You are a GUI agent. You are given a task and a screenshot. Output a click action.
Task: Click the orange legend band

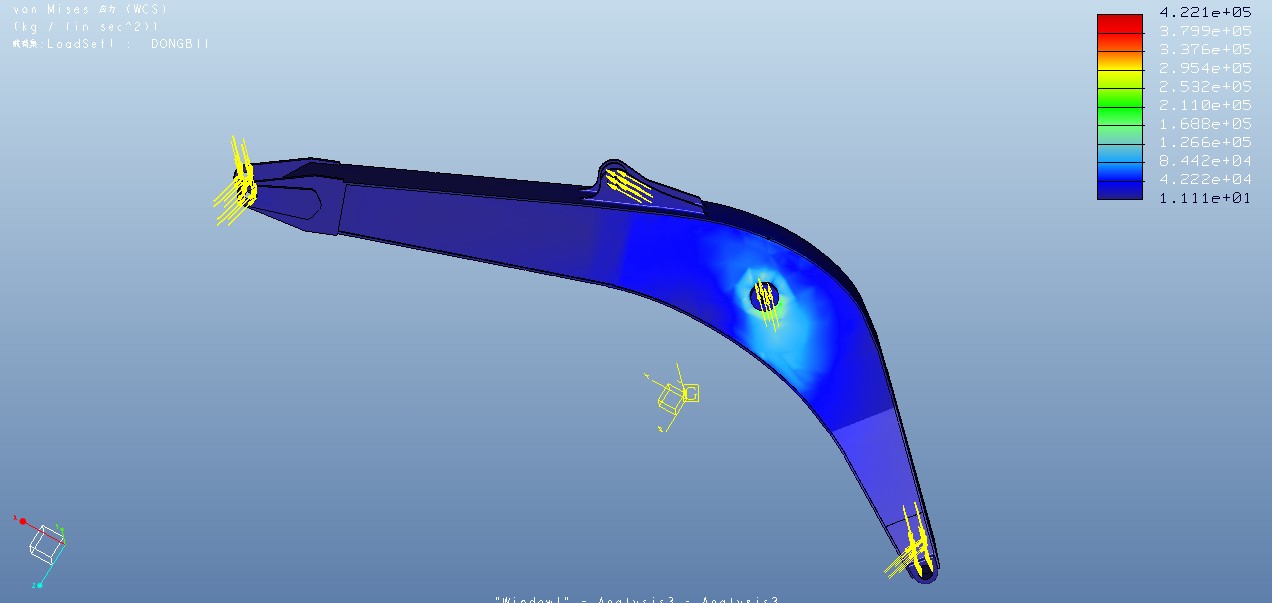tap(1120, 61)
